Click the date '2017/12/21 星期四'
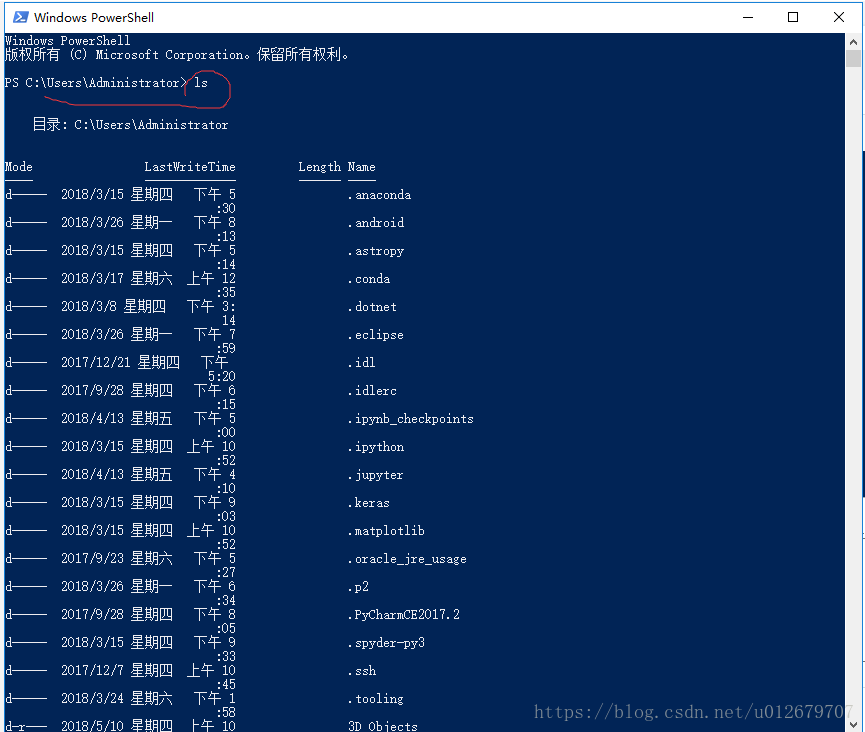 coord(120,362)
